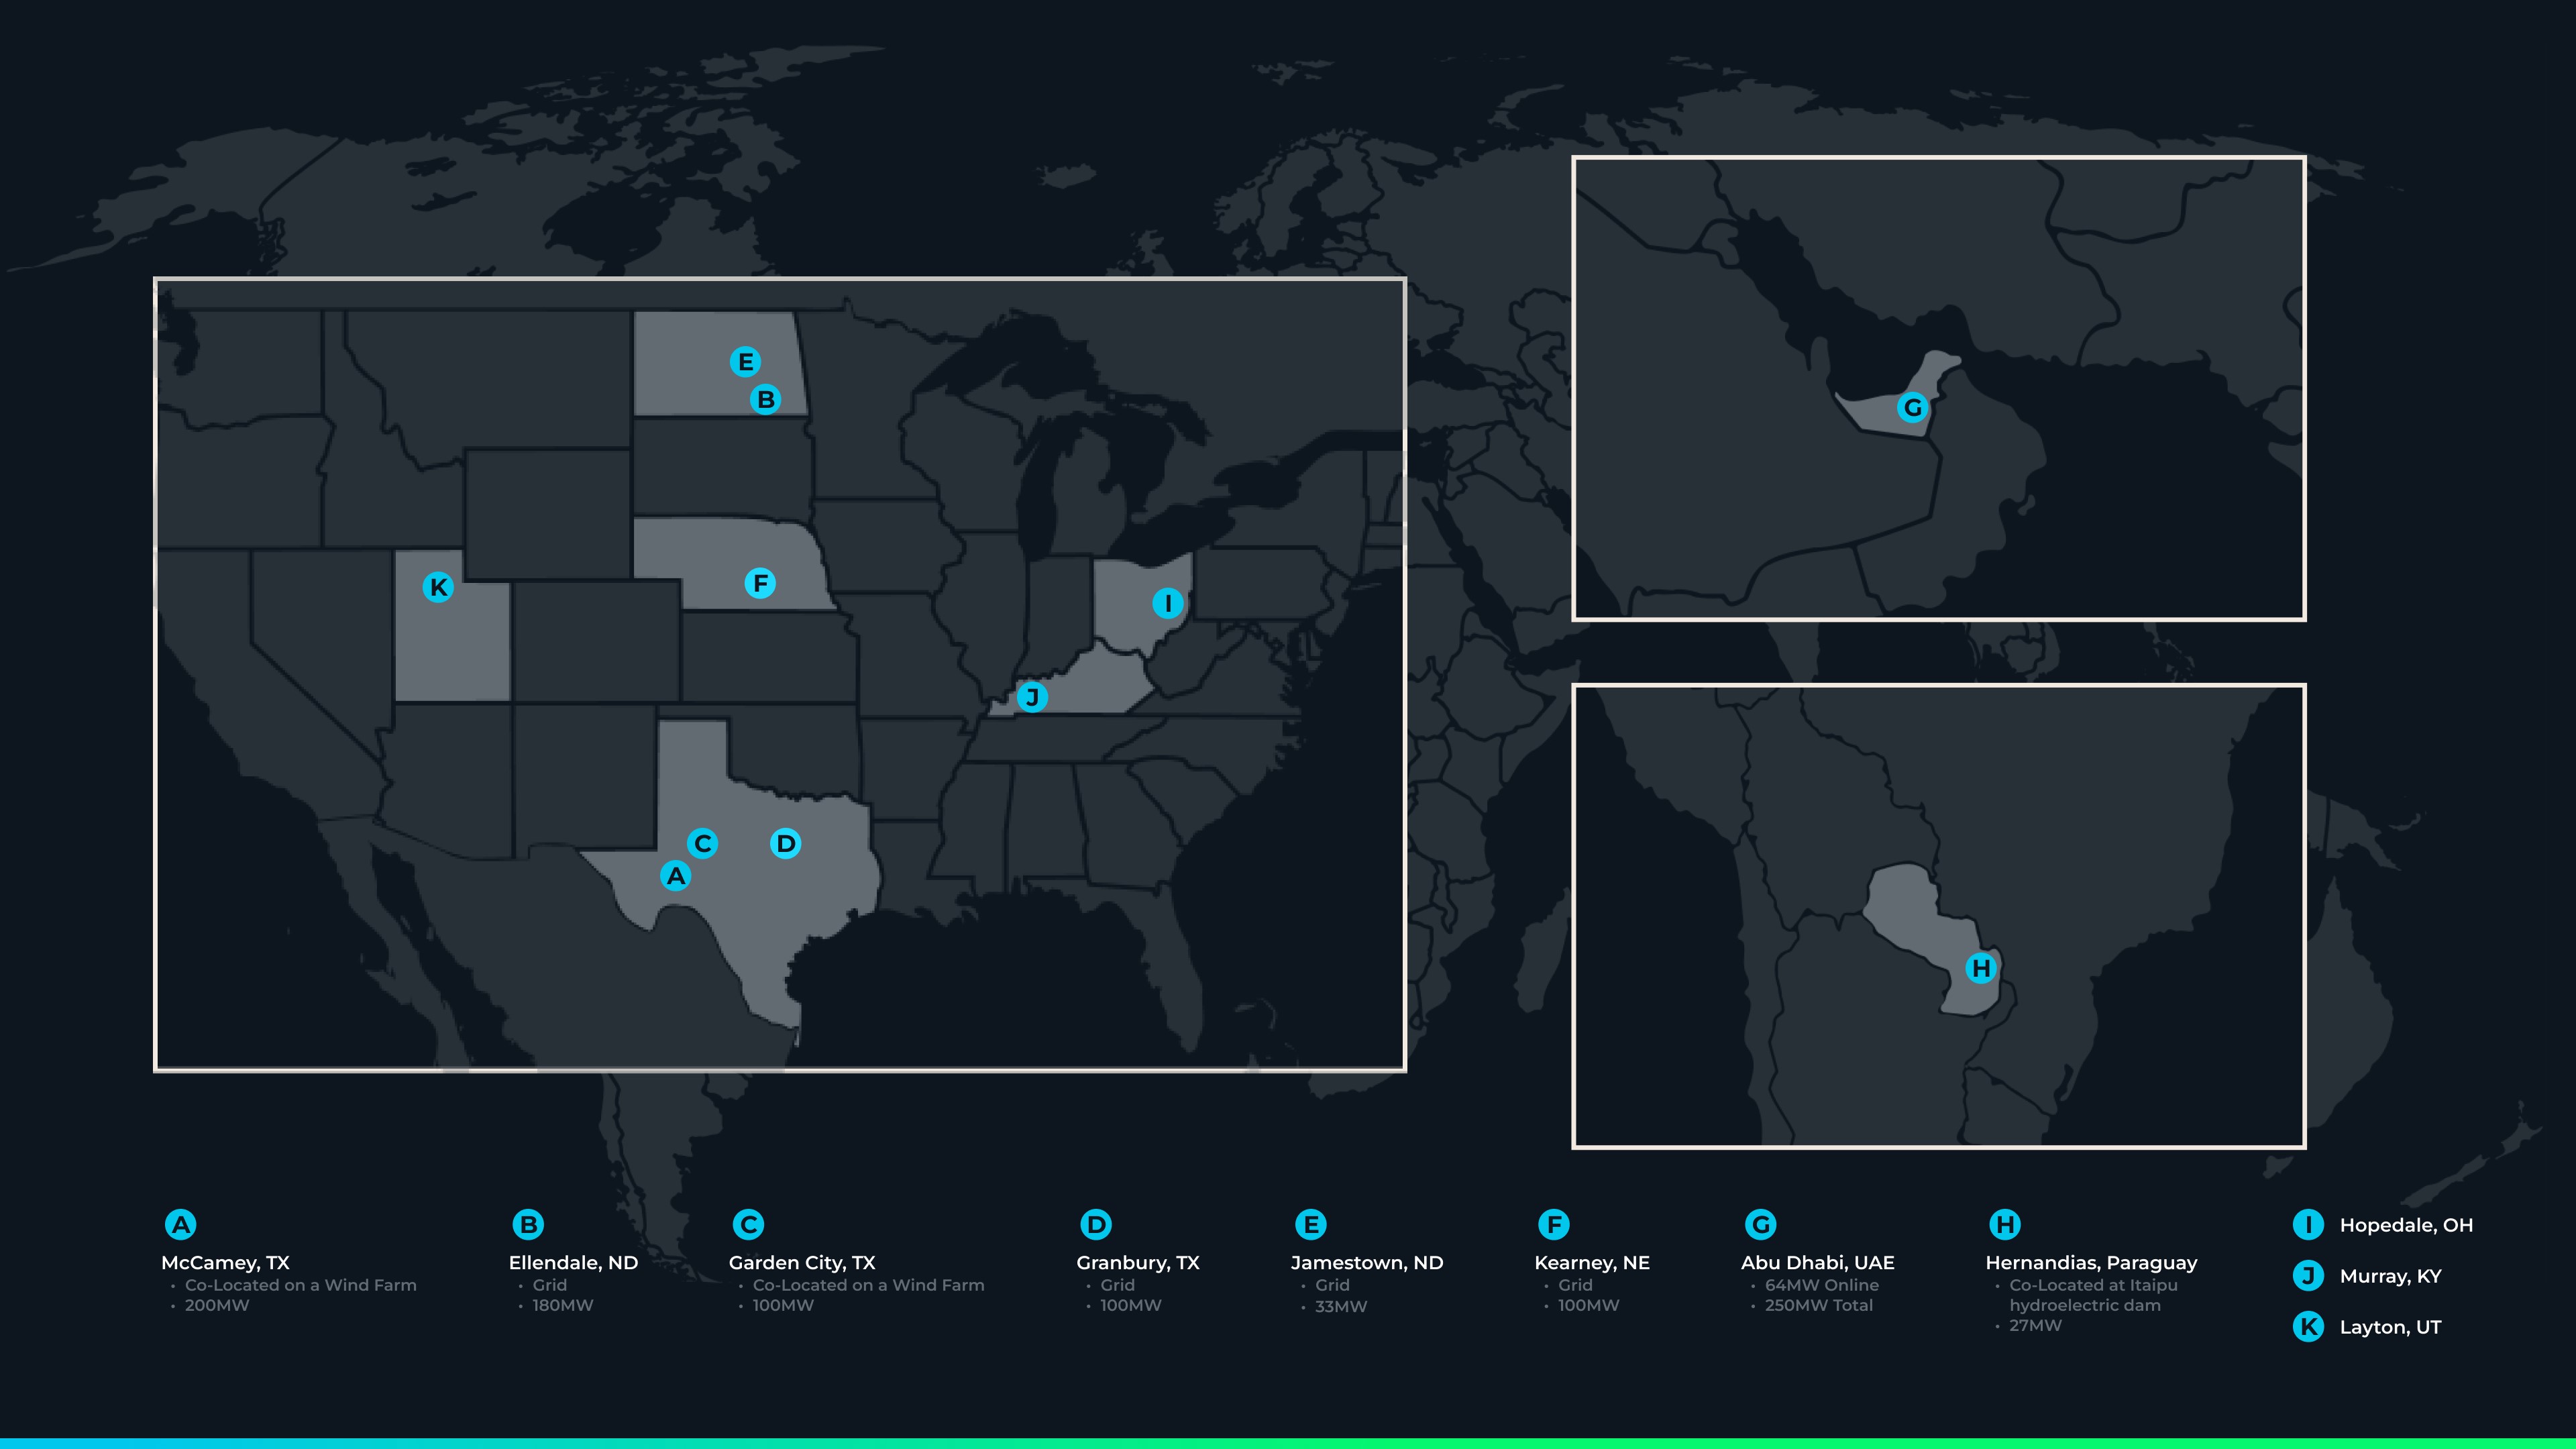Select marker H on Paraguay inset map
Viewport: 2576px width, 1449px height.
(1981, 968)
